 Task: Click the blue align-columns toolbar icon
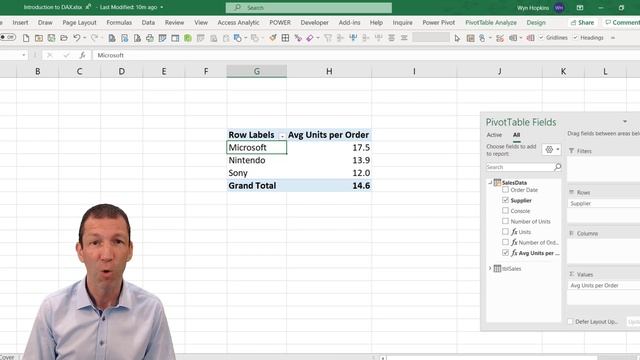[353, 38]
